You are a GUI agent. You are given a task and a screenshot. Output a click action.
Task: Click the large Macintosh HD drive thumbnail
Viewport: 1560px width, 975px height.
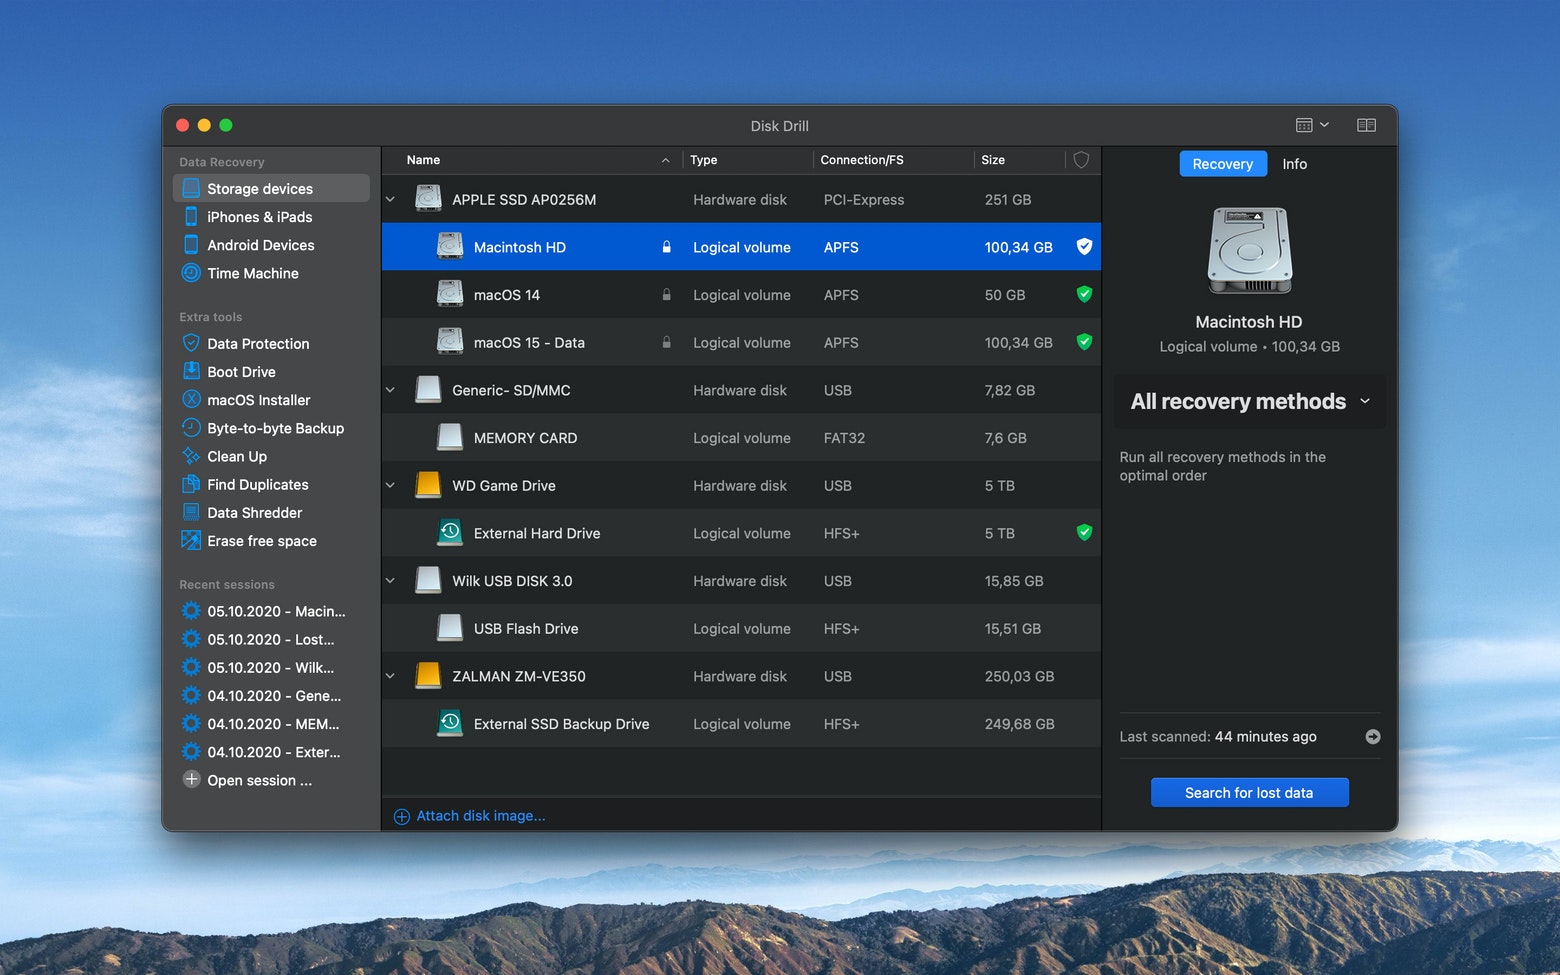(1250, 250)
